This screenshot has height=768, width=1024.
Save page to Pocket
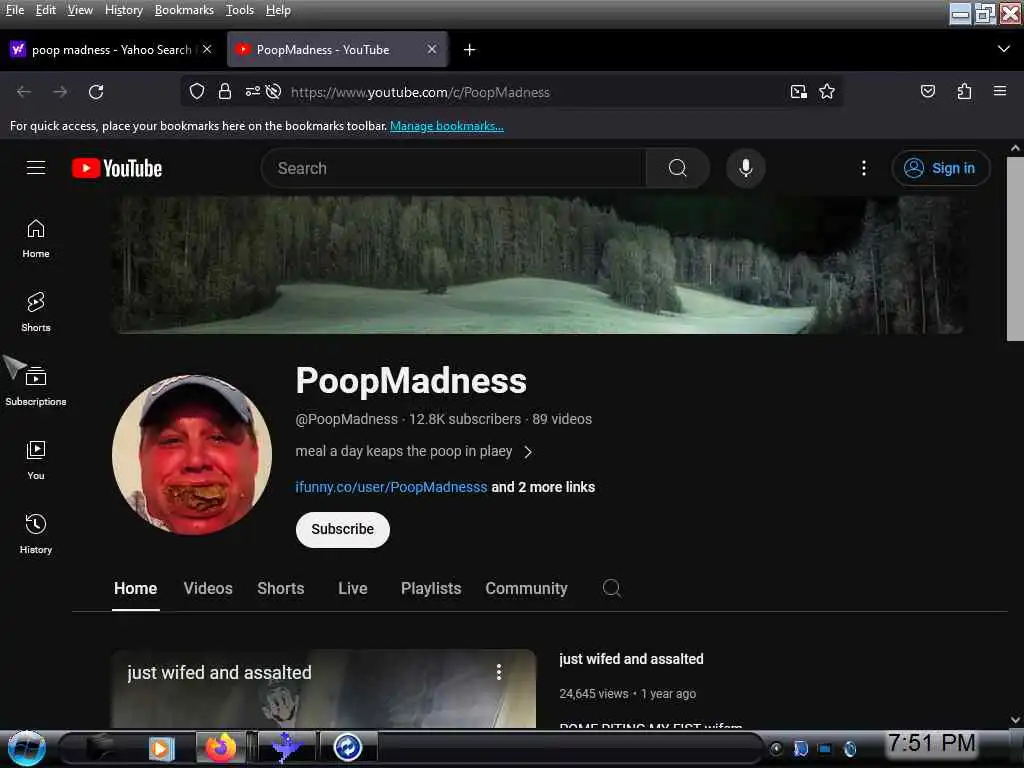coord(927,91)
